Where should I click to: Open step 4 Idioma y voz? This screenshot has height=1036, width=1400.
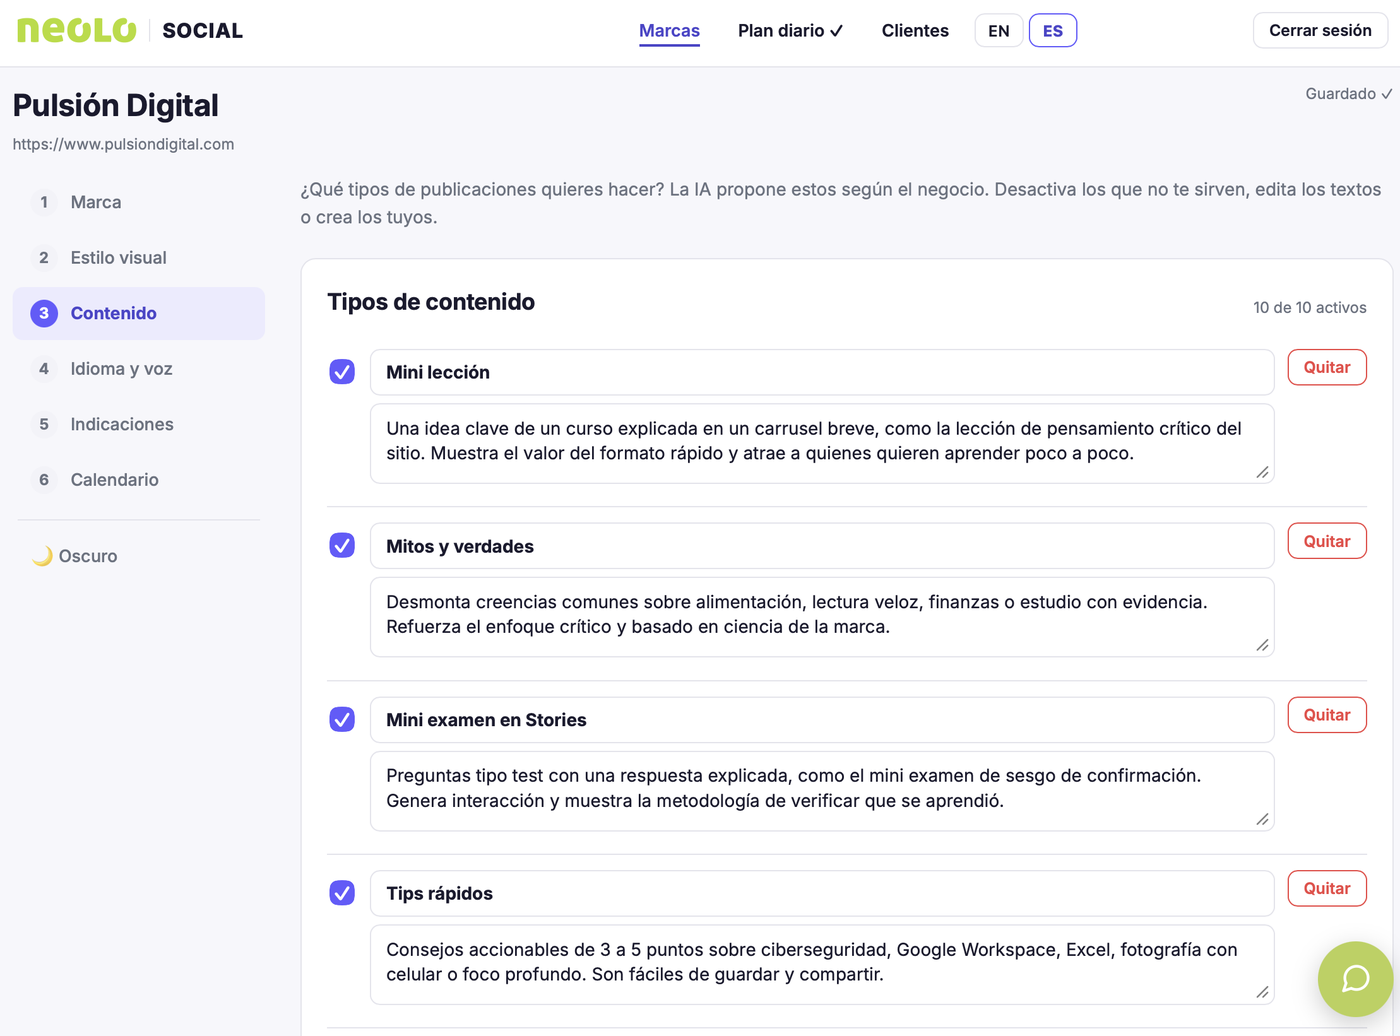[x=139, y=369]
